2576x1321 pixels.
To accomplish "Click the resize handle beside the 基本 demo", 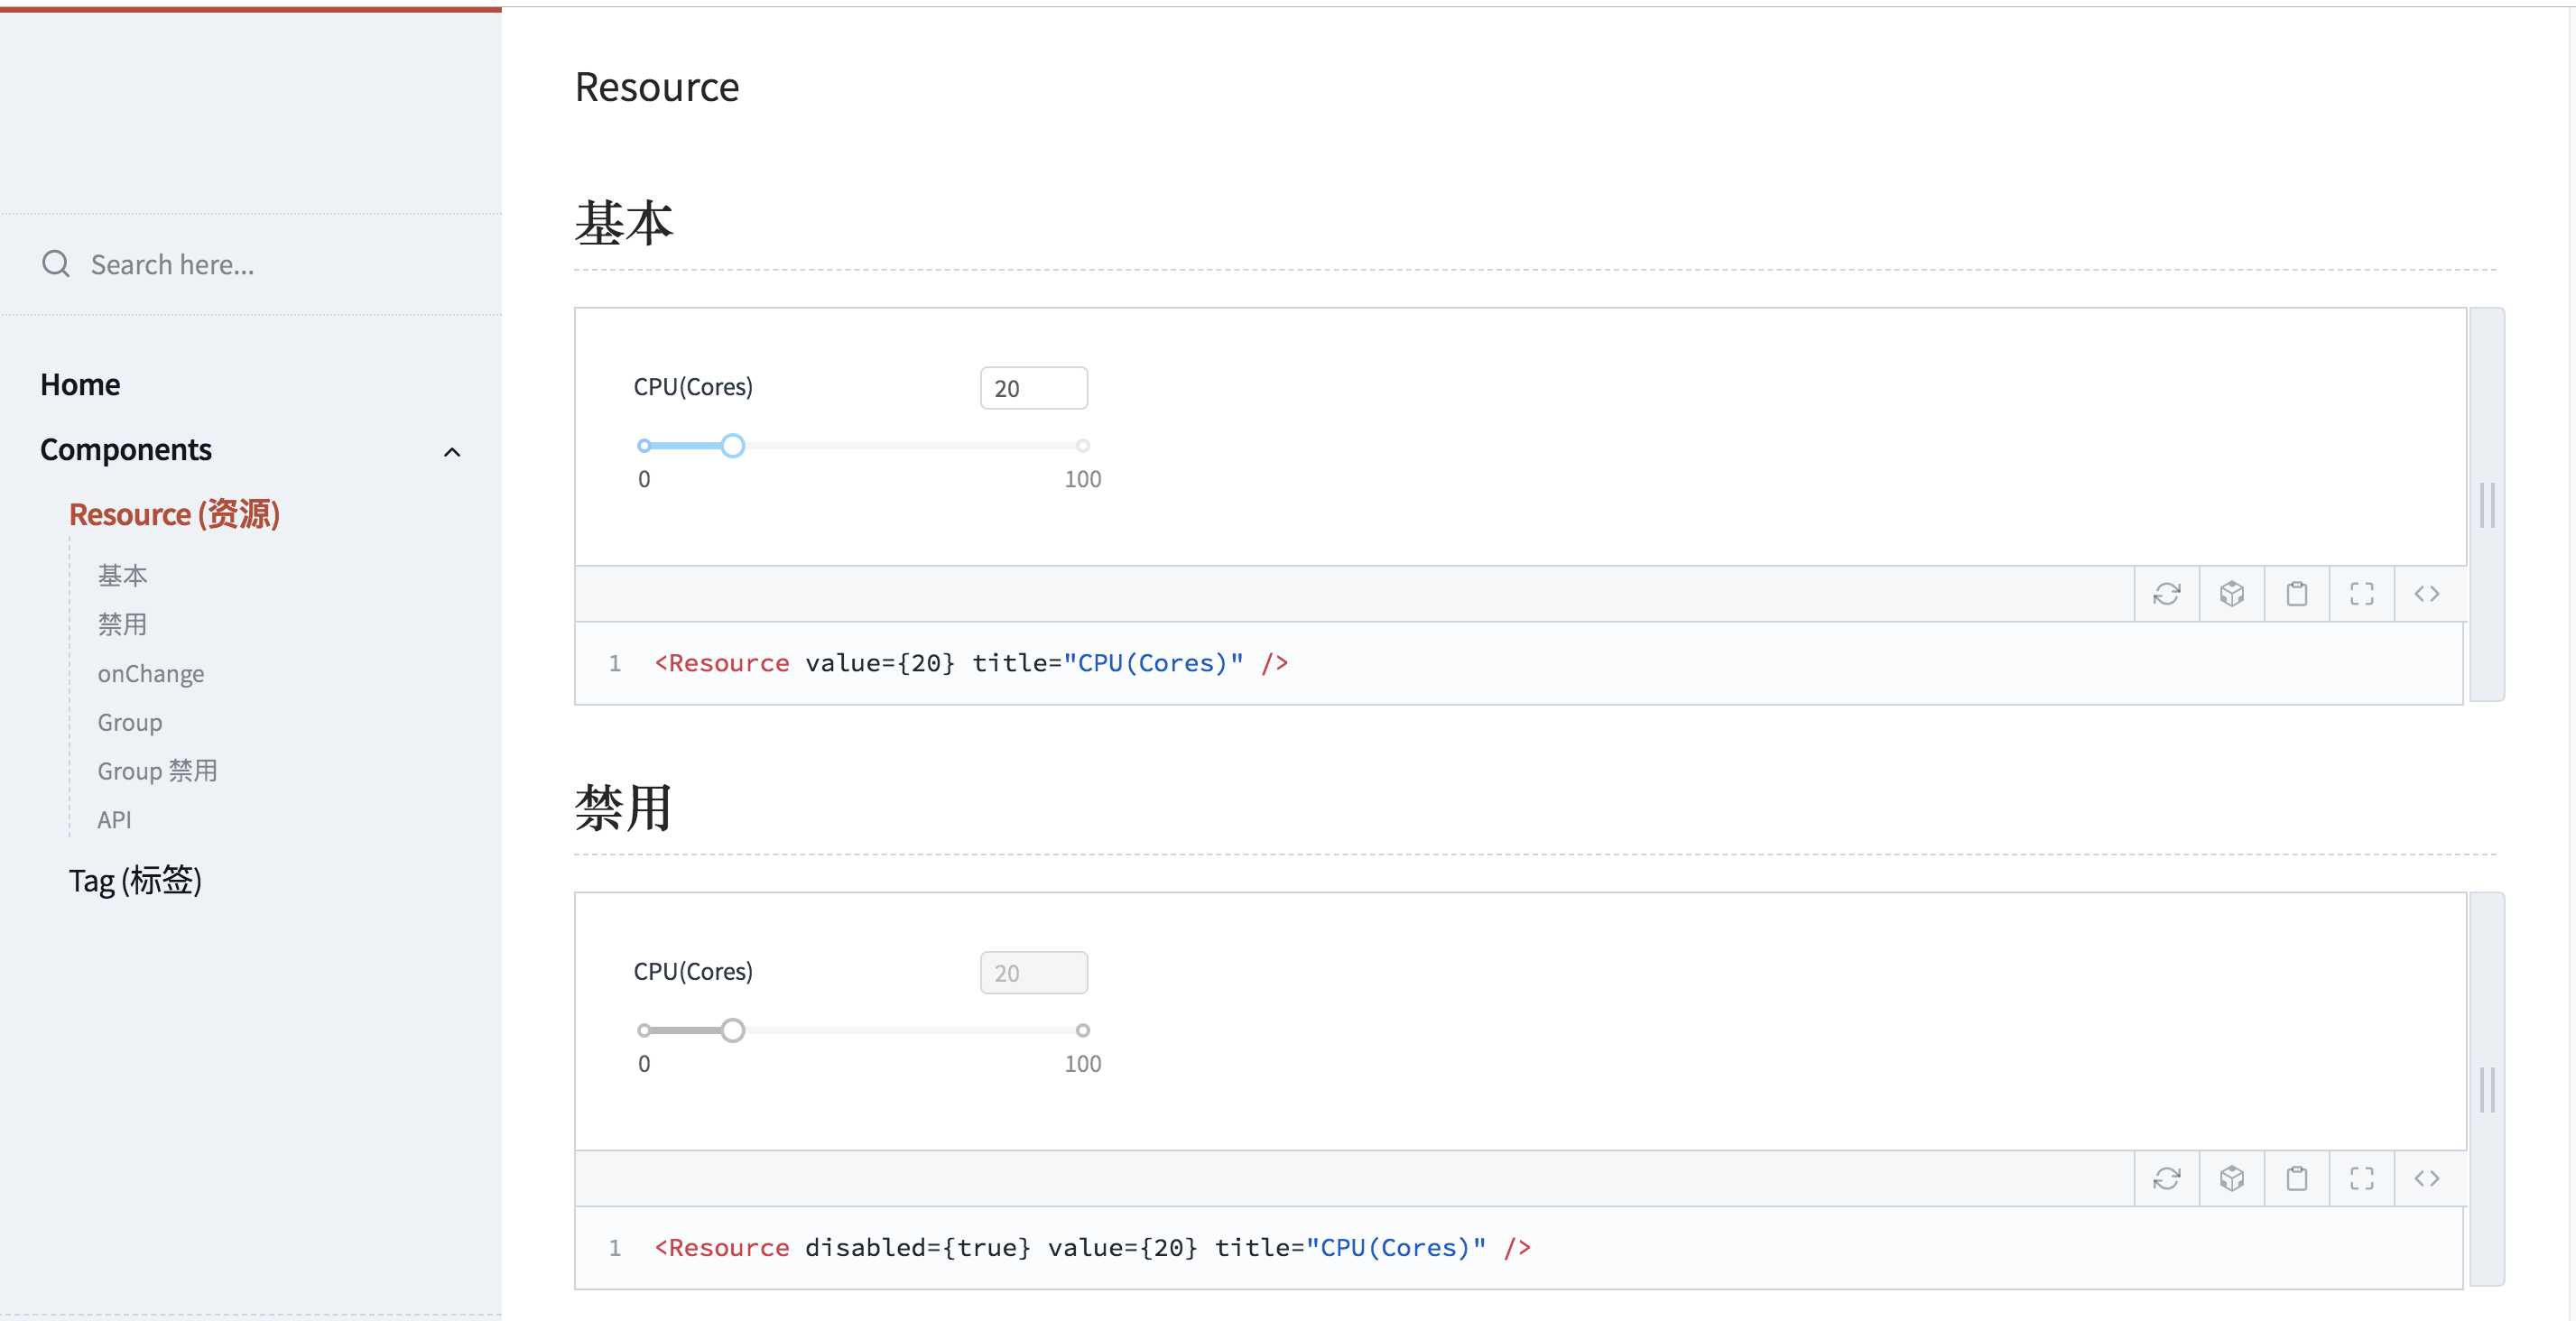I will click(2488, 505).
